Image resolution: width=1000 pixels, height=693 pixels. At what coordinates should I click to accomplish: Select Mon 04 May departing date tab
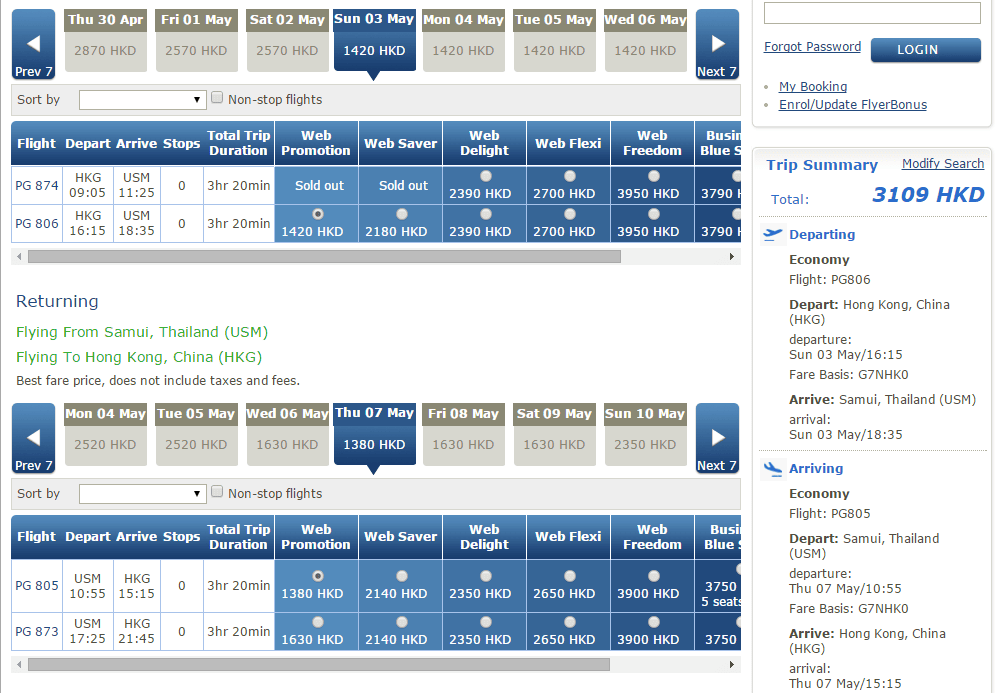[x=463, y=41]
